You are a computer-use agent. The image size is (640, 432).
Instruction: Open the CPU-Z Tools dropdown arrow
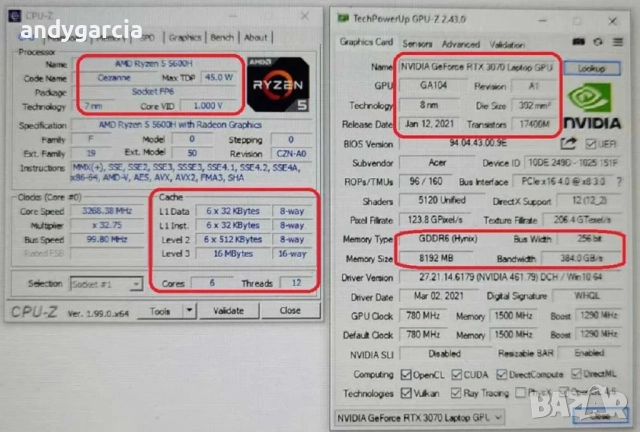pyautogui.click(x=189, y=310)
